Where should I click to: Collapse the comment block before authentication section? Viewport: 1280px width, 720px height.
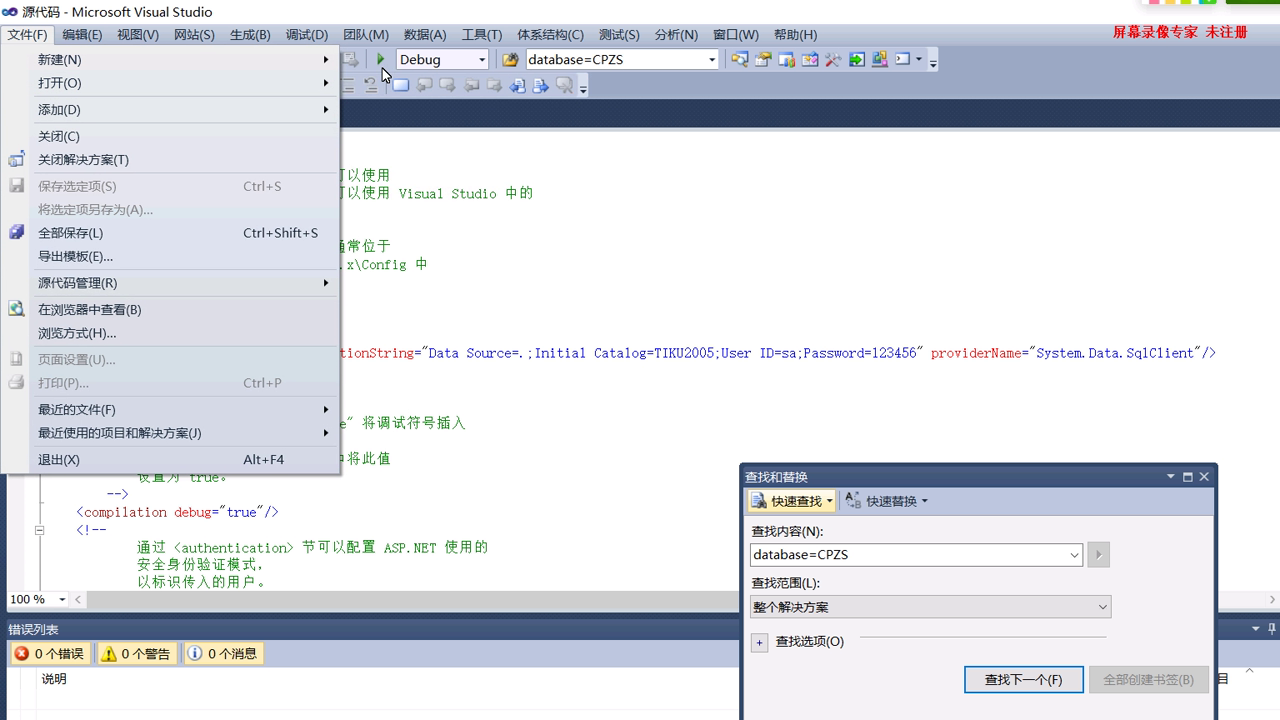(x=40, y=530)
